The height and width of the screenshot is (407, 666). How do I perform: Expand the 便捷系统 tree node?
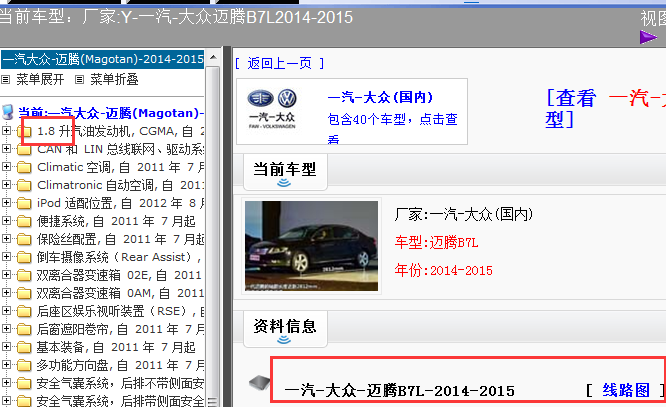pyautogui.click(x=6, y=220)
